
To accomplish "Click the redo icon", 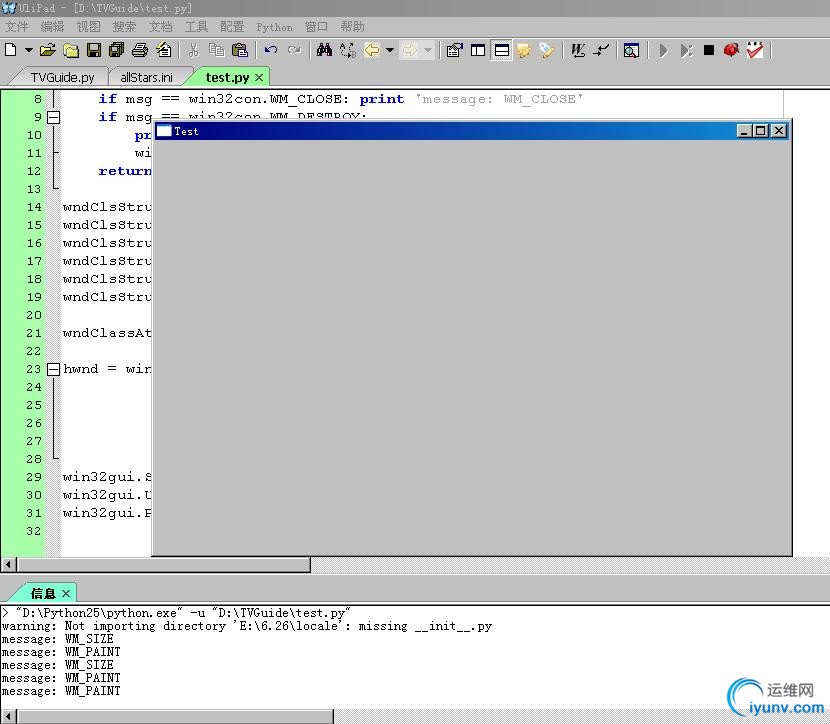I will [x=294, y=50].
